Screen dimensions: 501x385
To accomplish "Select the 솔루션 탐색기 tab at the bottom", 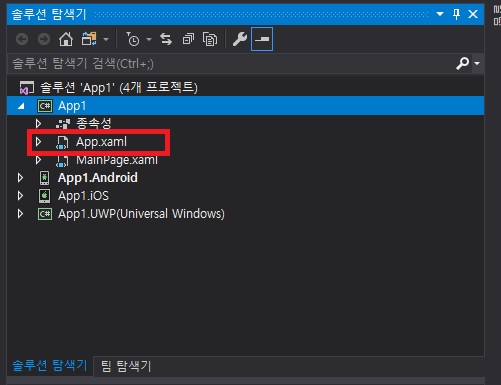I will click(x=50, y=366).
